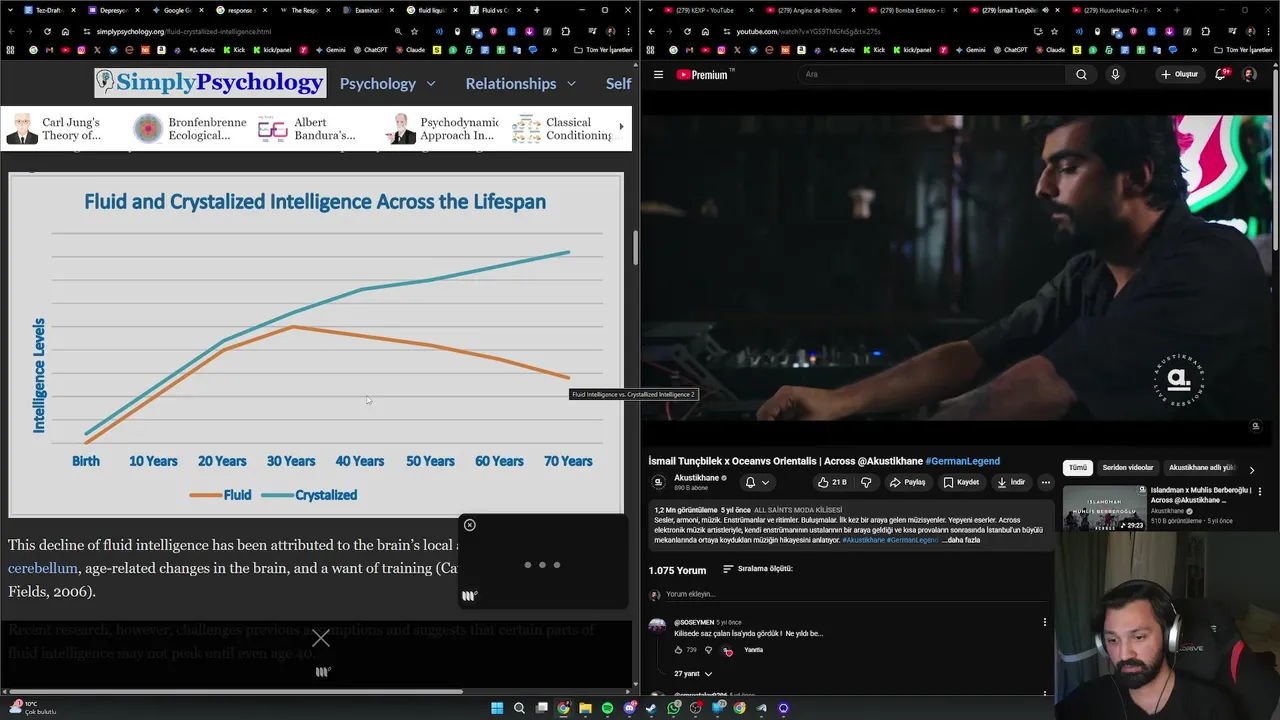Open YouTube notifications bell
Image resolution: width=1280 pixels, height=720 pixels.
1222,74
